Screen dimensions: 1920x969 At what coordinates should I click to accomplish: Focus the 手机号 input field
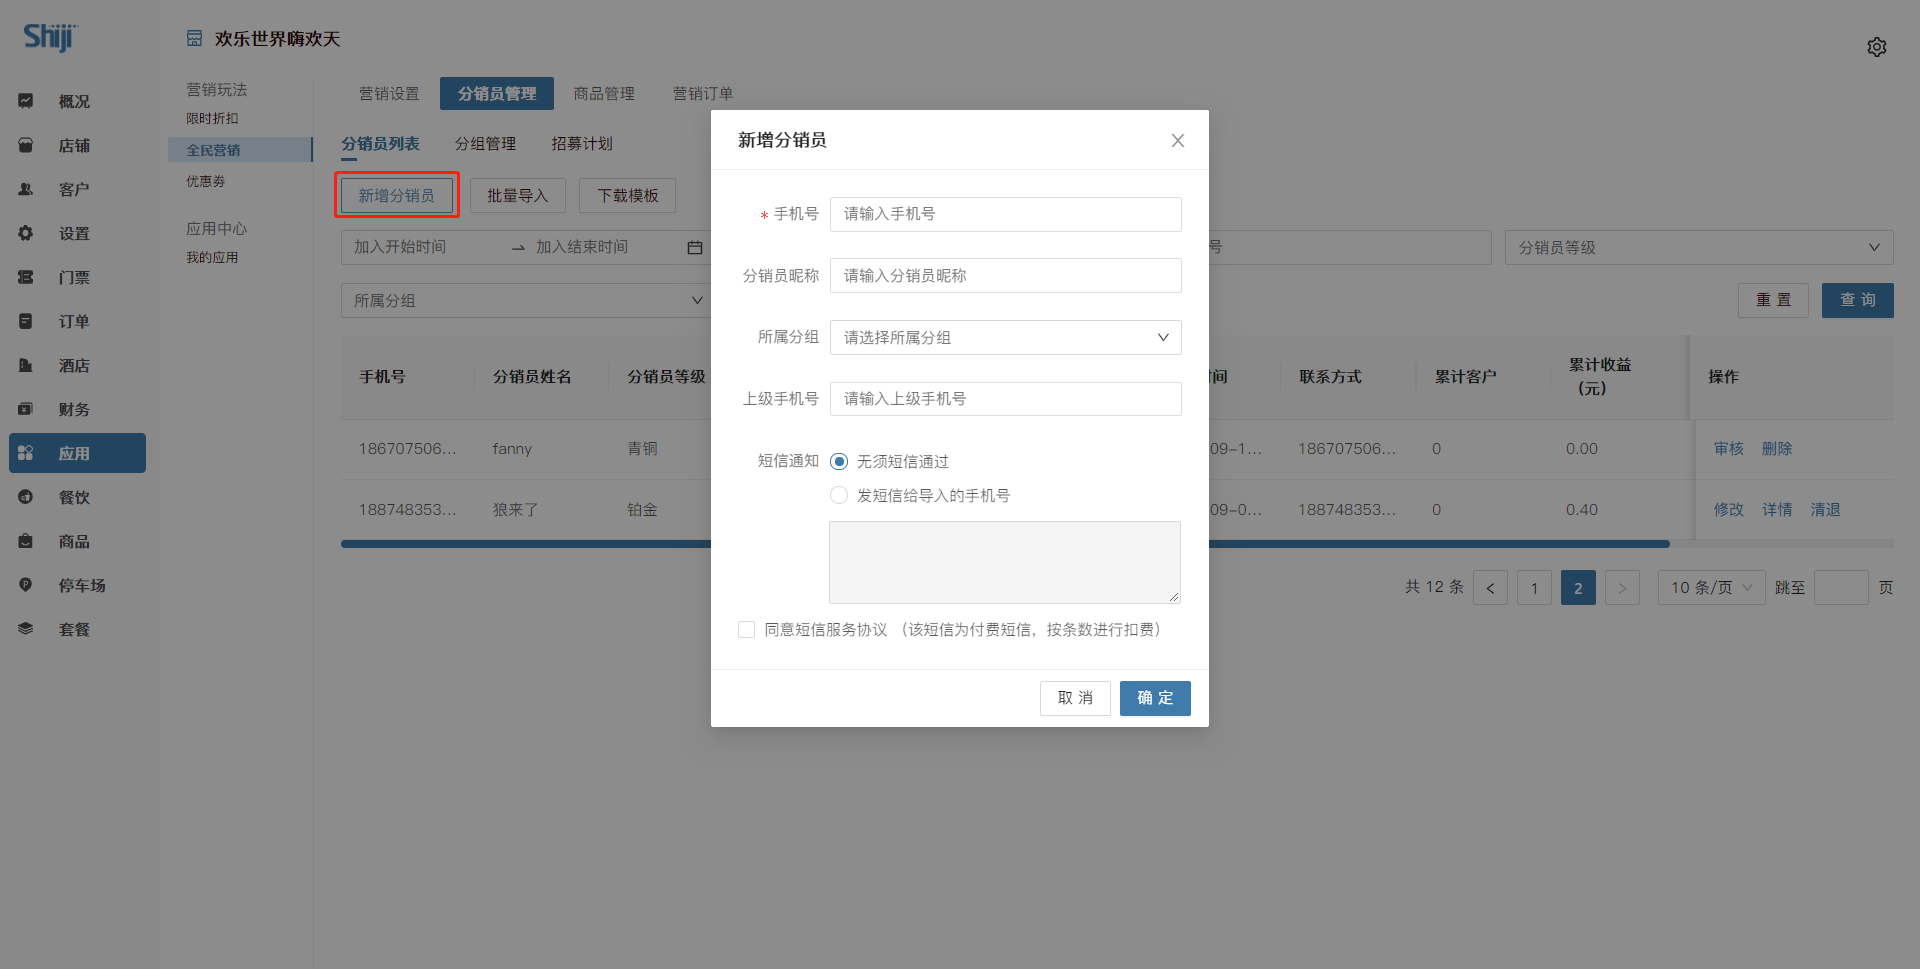(1005, 214)
